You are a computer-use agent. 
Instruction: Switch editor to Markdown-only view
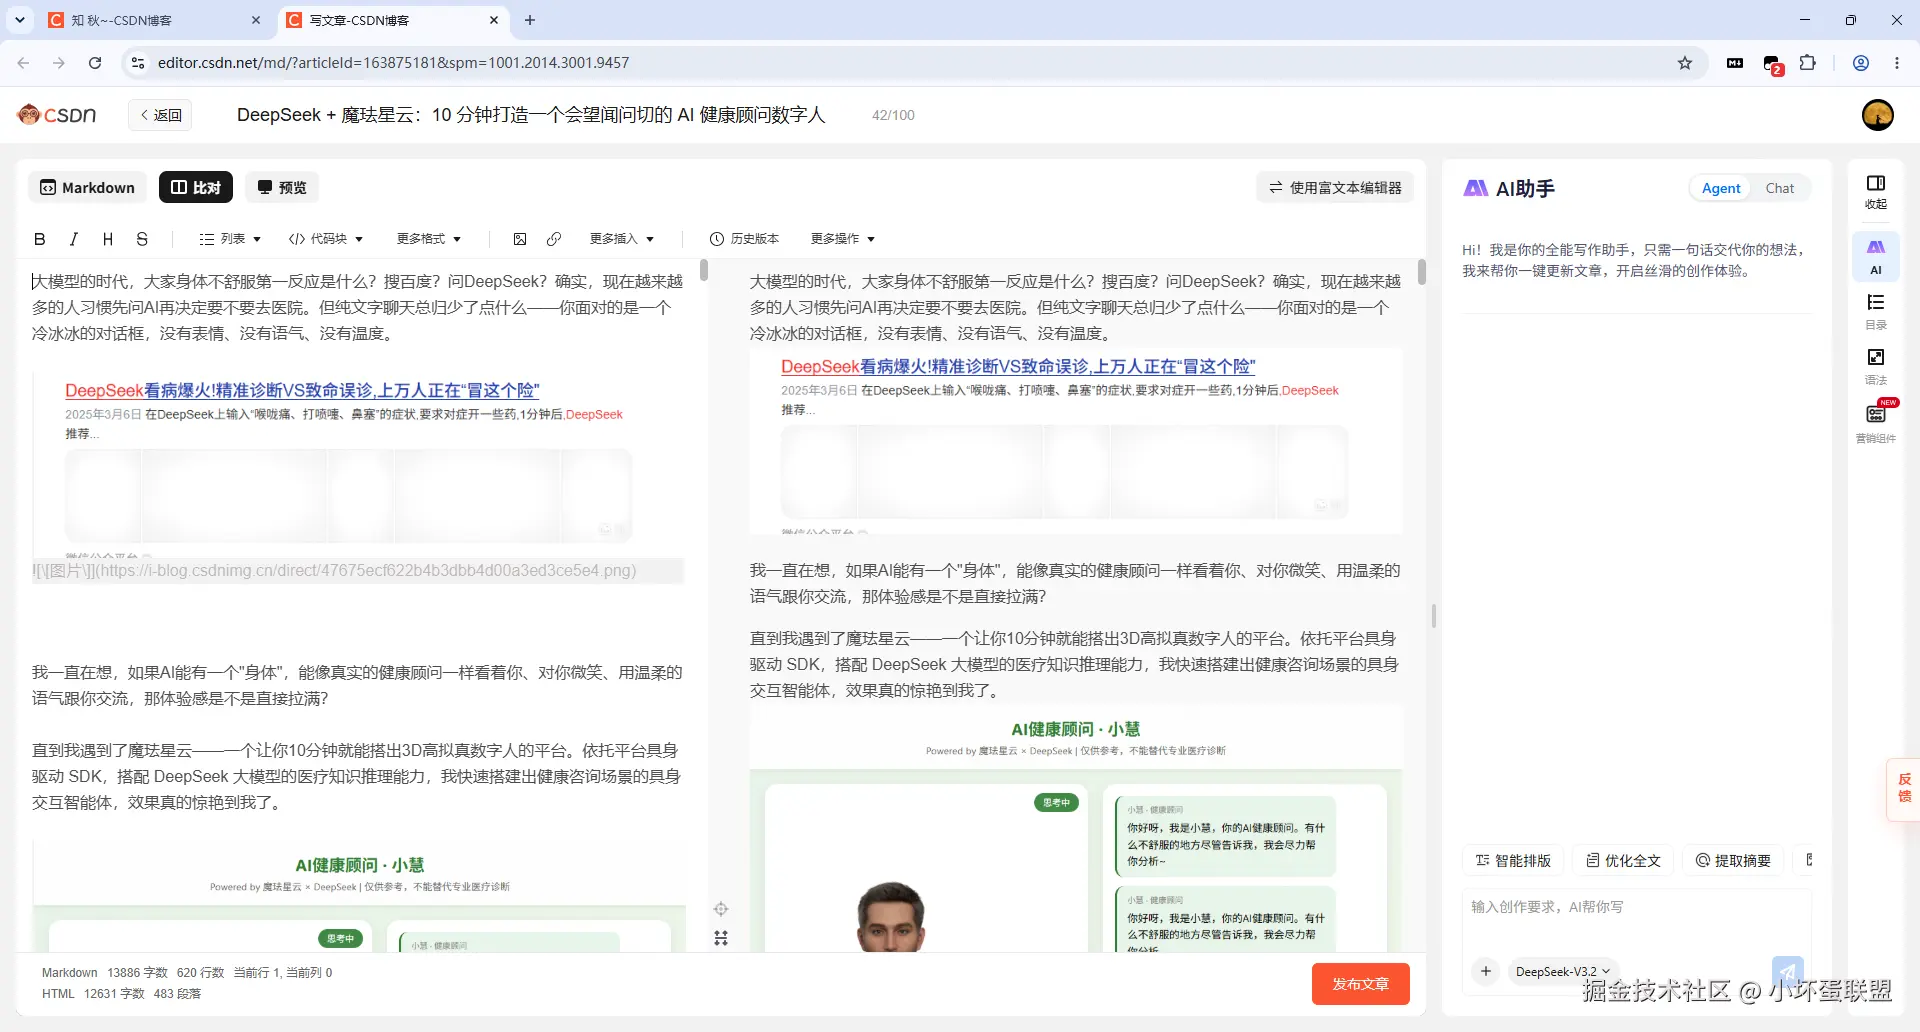[x=87, y=187]
